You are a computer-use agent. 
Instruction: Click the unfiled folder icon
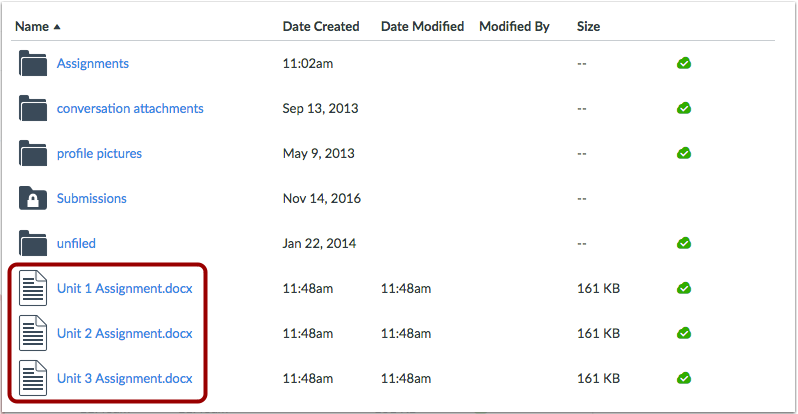[x=33, y=243]
